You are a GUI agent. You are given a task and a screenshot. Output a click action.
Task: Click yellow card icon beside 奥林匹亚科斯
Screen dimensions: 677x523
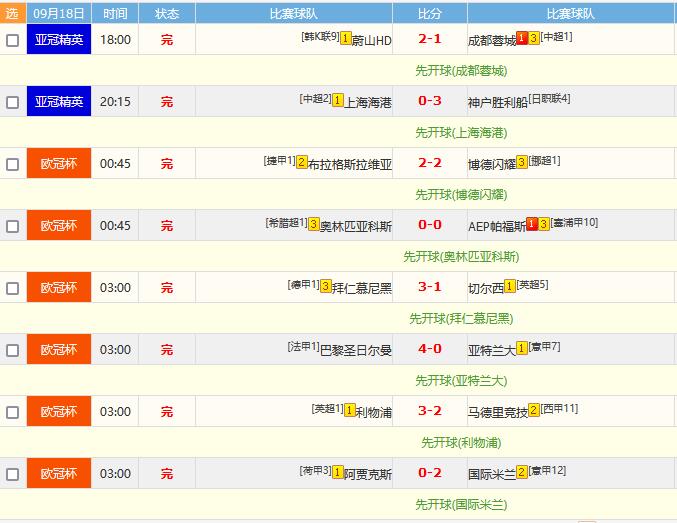pyautogui.click(x=313, y=224)
